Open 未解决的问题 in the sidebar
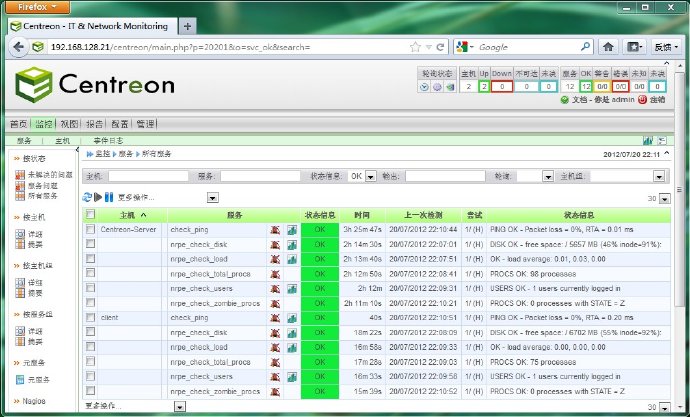 [50, 175]
